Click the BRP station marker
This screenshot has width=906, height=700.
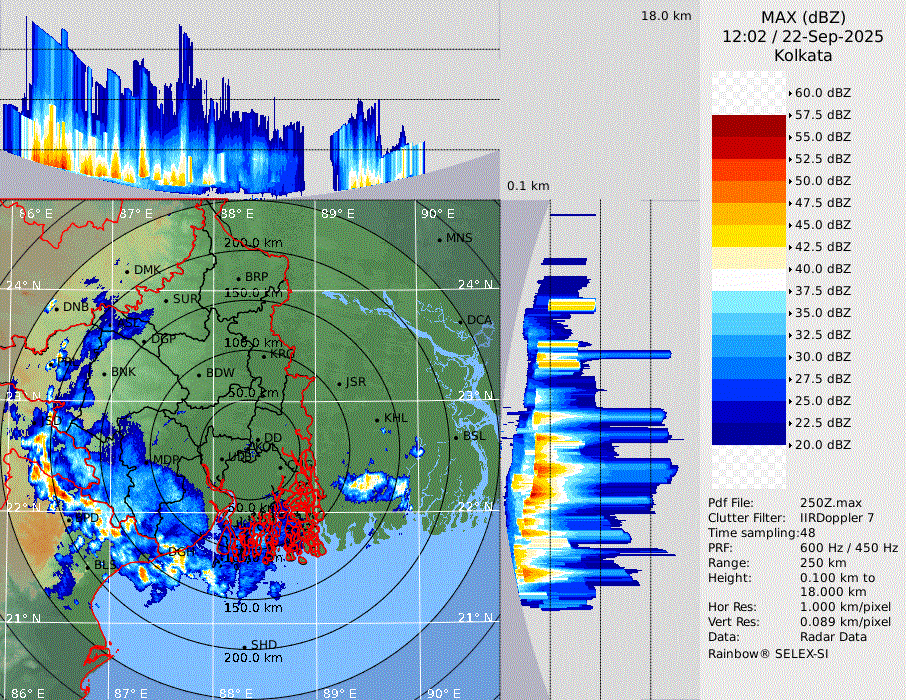coord(239,279)
